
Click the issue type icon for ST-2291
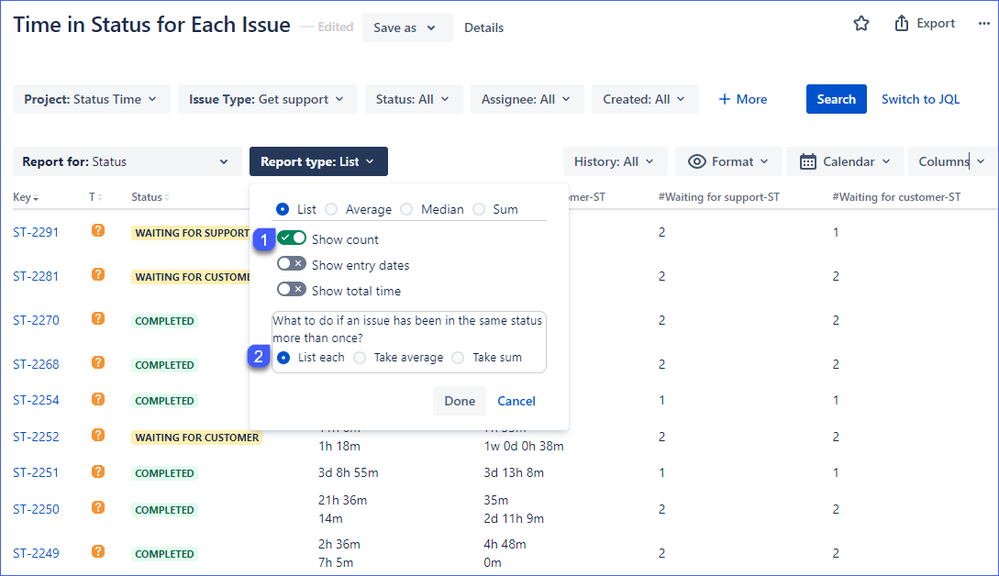(98, 231)
